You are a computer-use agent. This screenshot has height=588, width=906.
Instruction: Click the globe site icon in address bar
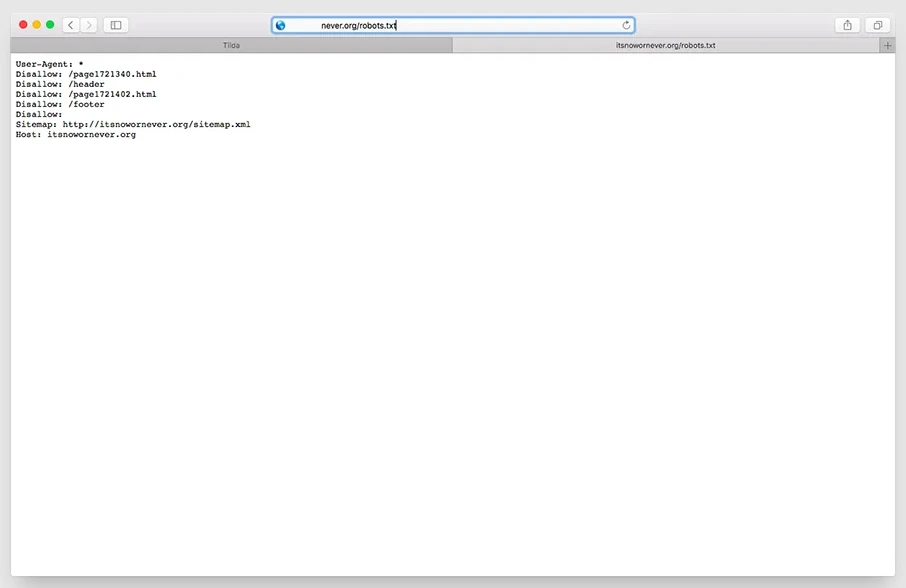pyautogui.click(x=281, y=25)
